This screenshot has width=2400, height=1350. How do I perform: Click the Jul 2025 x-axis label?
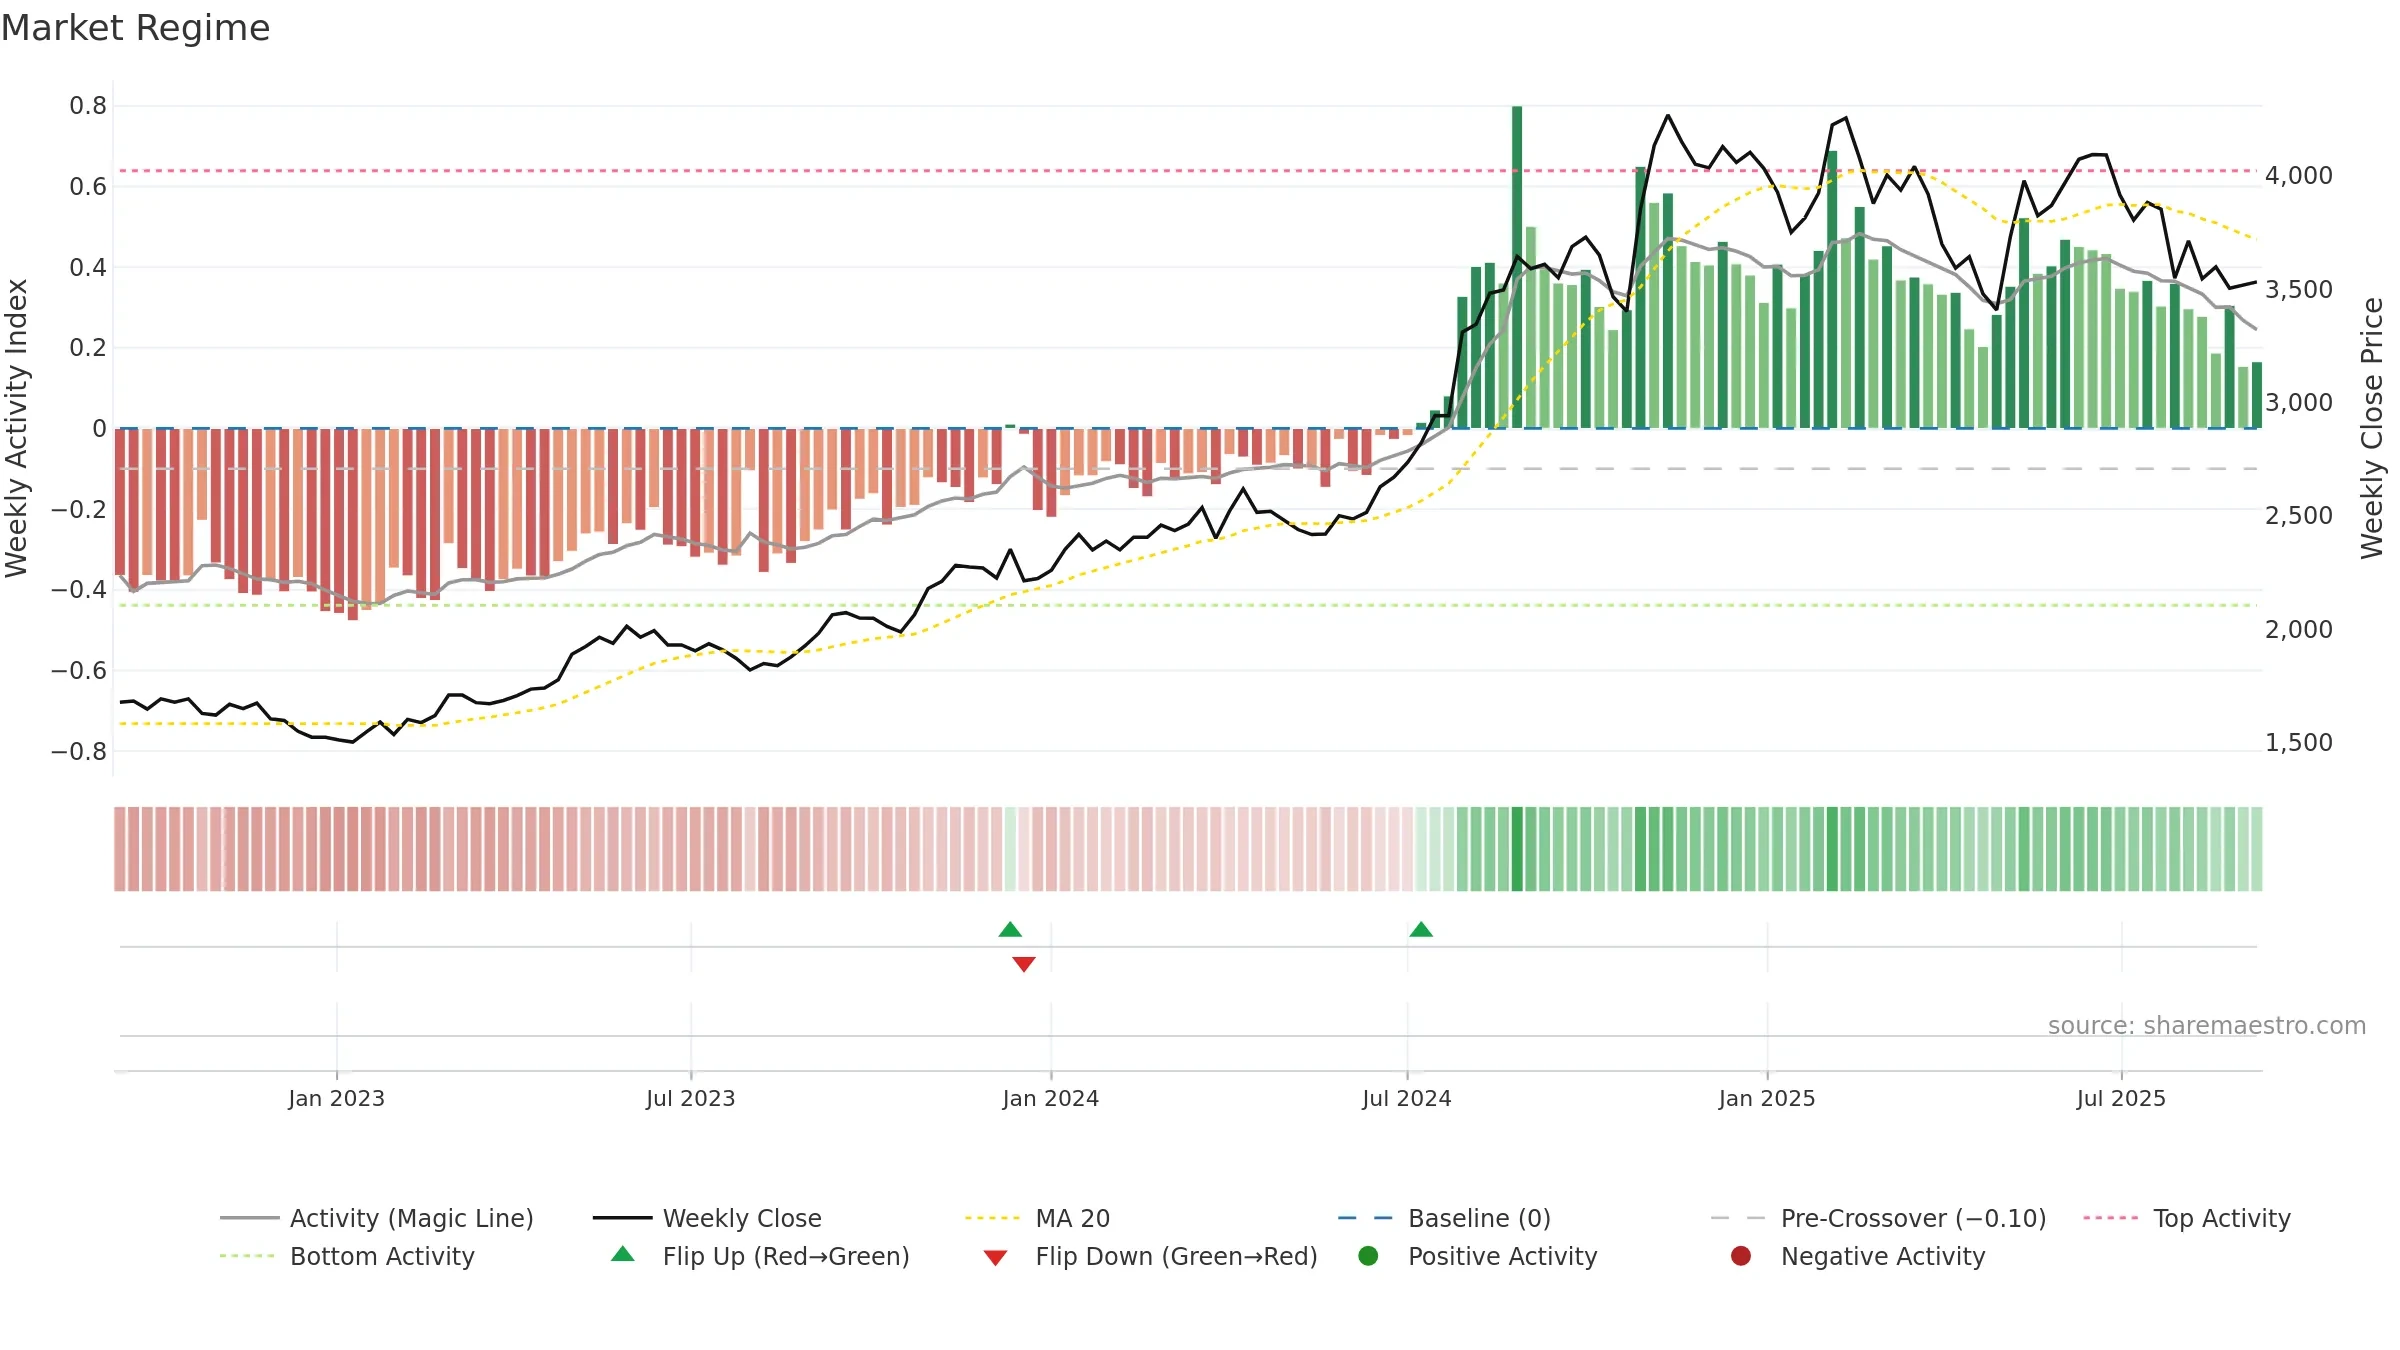pyautogui.click(x=2121, y=1098)
